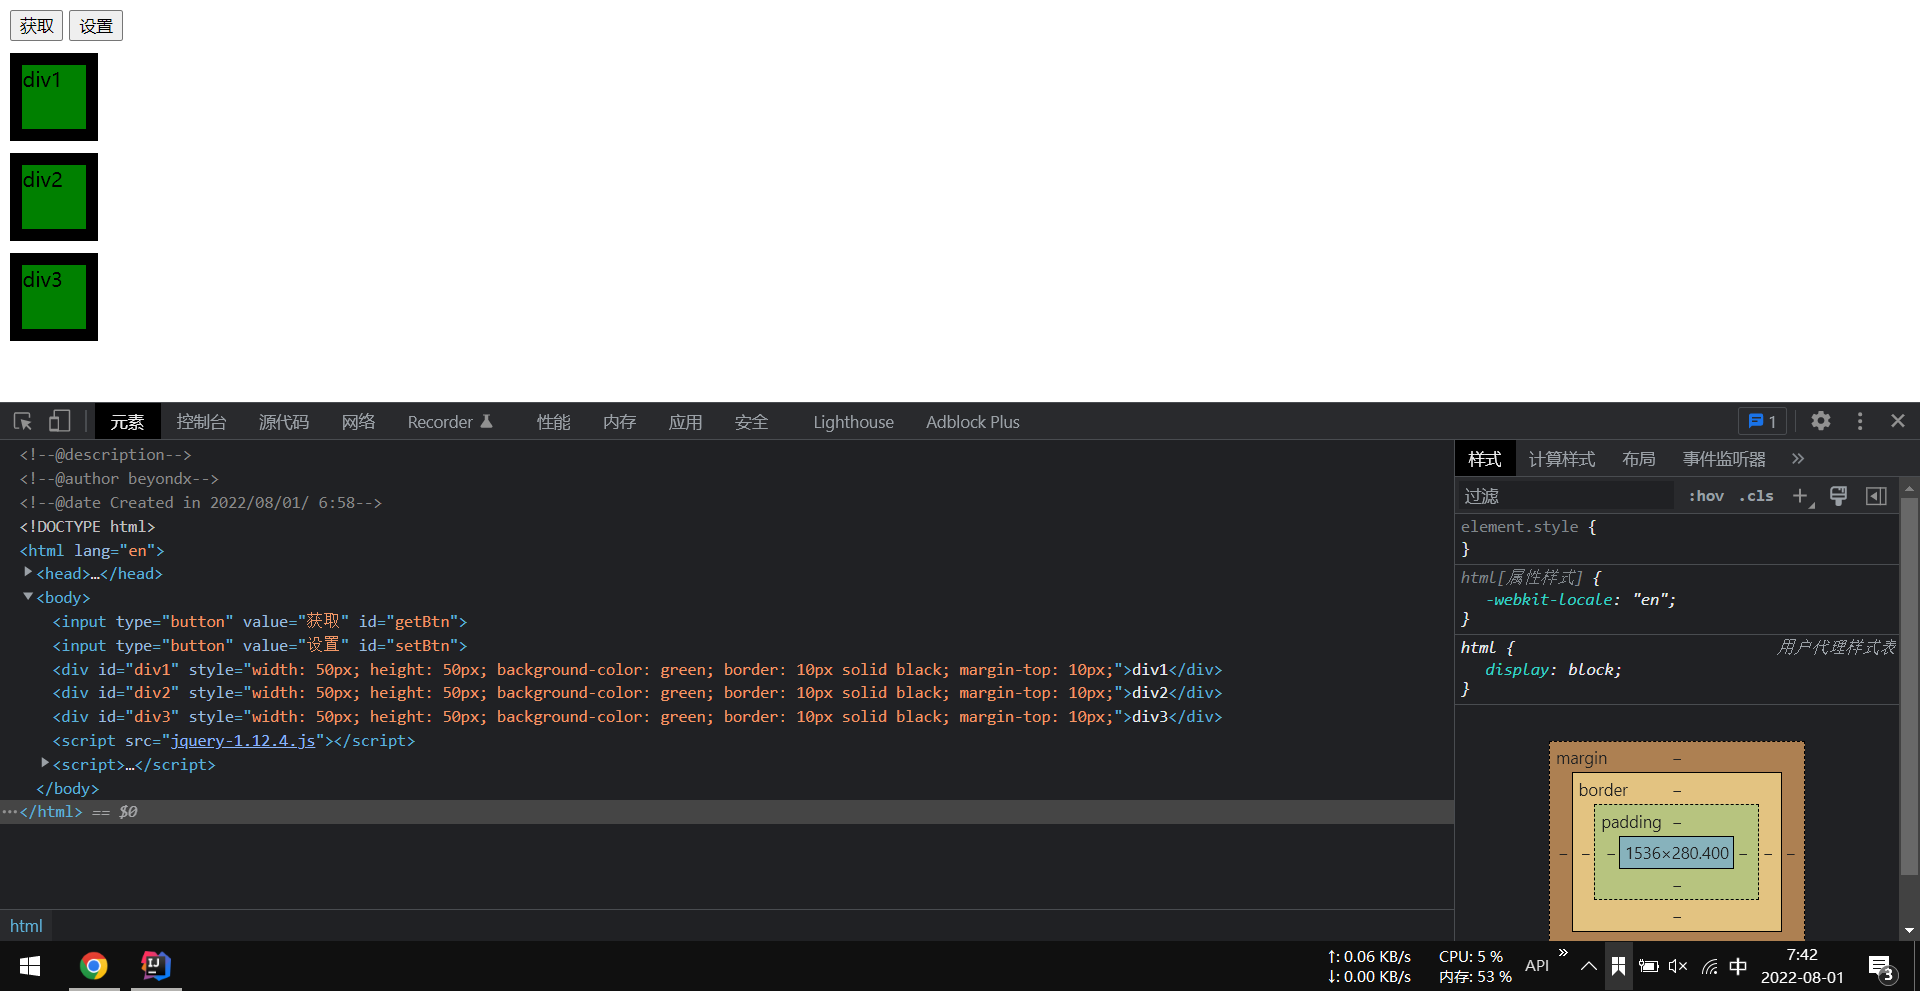The width and height of the screenshot is (1920, 991).
Task: Toggle device toolbar icon
Action: [x=60, y=421]
